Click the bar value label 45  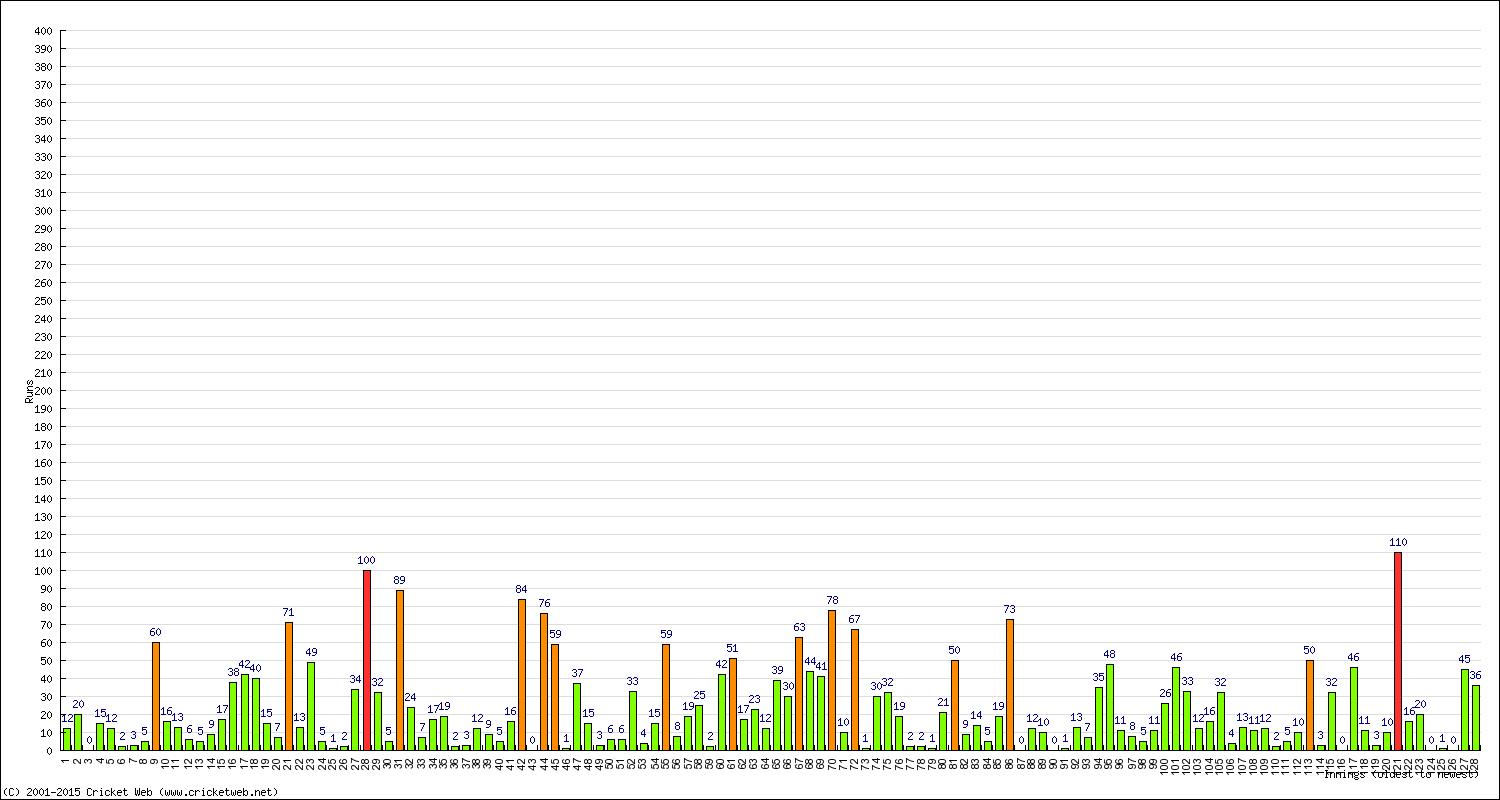pos(1464,659)
